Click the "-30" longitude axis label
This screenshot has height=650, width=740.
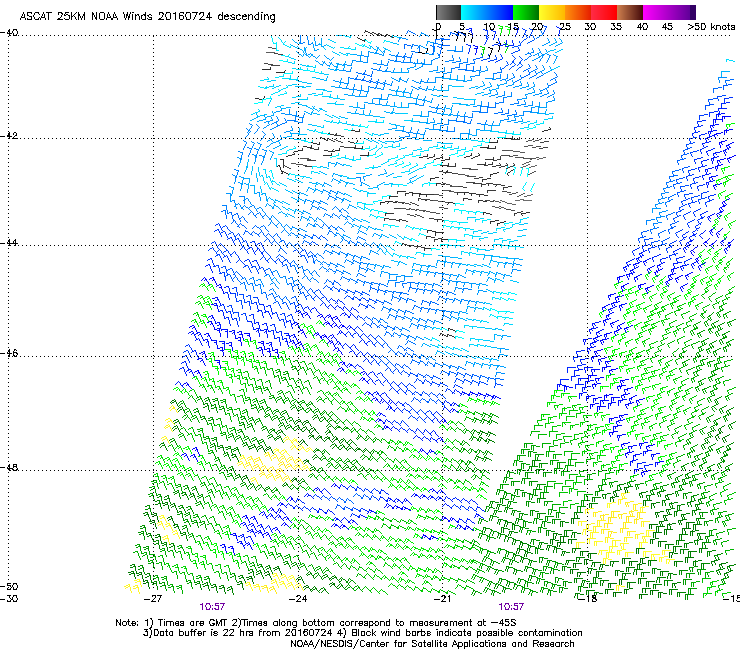click(9, 599)
